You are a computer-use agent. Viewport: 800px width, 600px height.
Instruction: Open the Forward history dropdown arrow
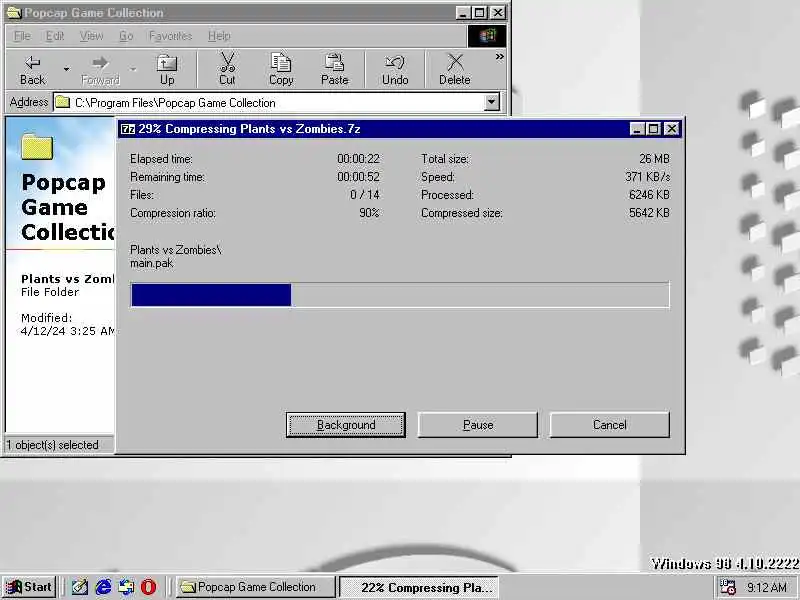tap(133, 69)
